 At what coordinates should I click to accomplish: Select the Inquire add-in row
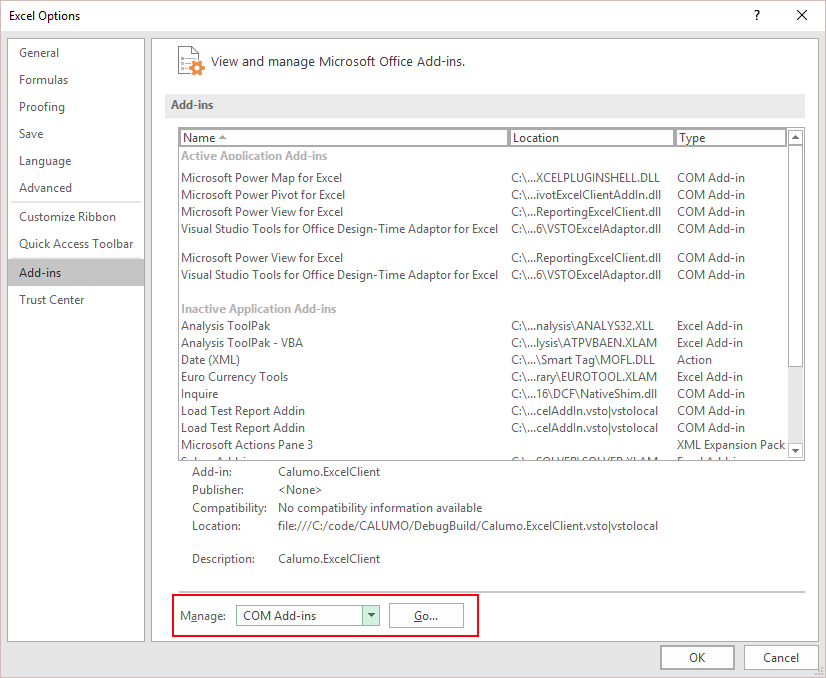(x=482, y=394)
